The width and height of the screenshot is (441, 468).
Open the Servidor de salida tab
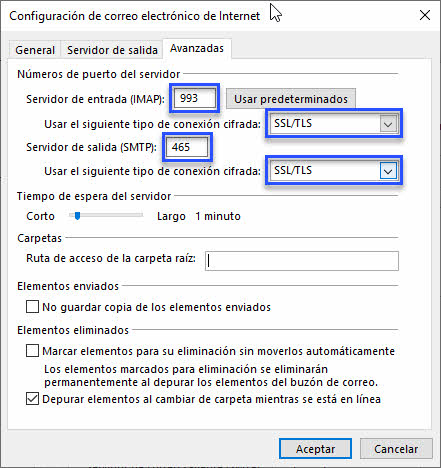pyautogui.click(x=112, y=50)
